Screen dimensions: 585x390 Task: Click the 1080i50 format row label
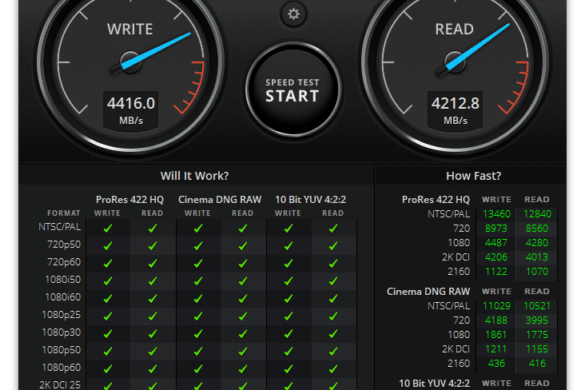63,280
